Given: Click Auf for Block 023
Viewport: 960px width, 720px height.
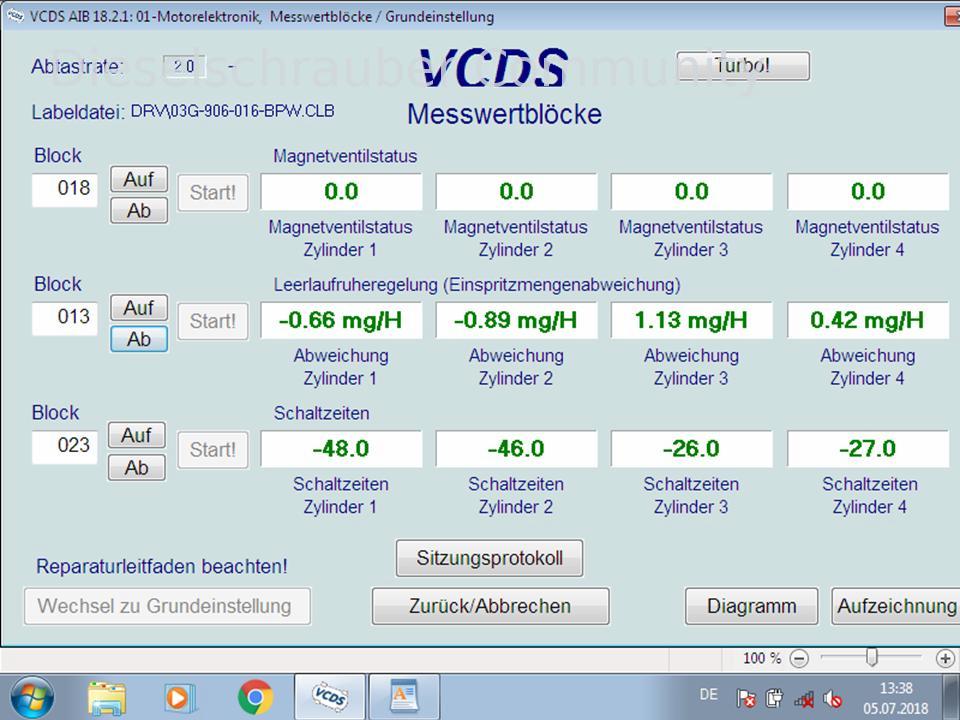Looking at the screenshot, I should 137,435.
